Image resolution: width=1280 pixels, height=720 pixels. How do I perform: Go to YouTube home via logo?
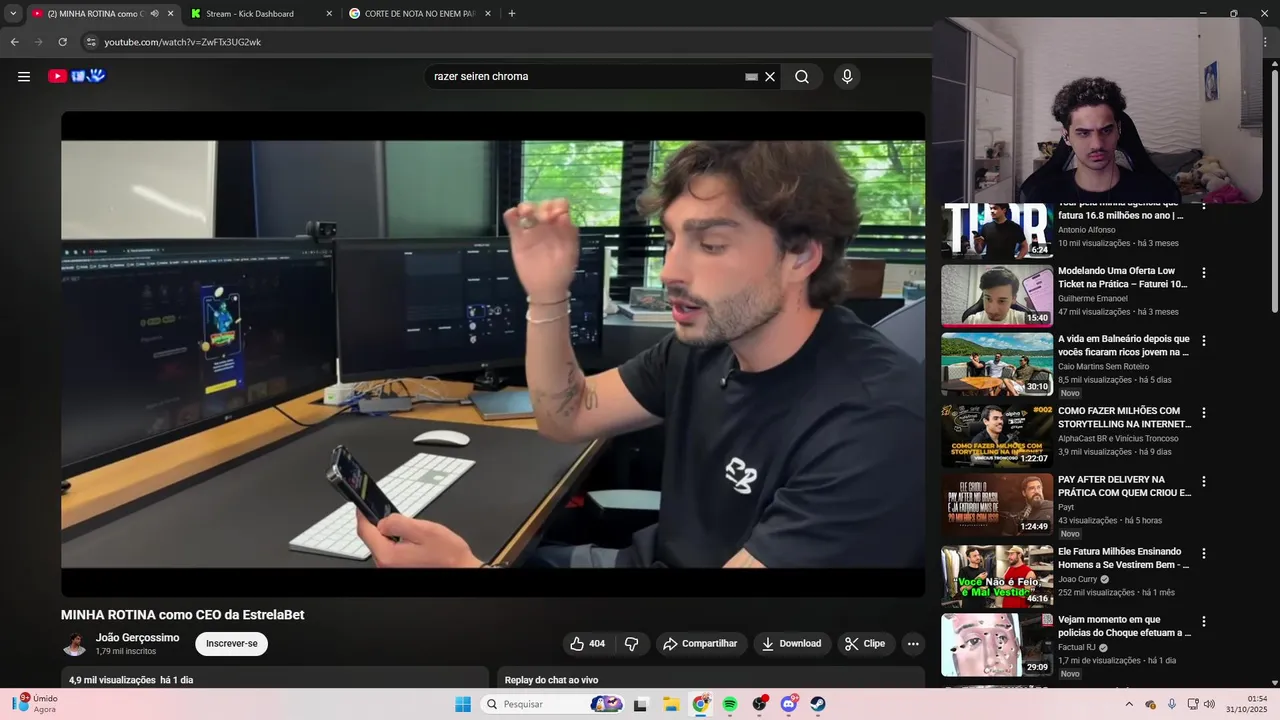[77, 76]
